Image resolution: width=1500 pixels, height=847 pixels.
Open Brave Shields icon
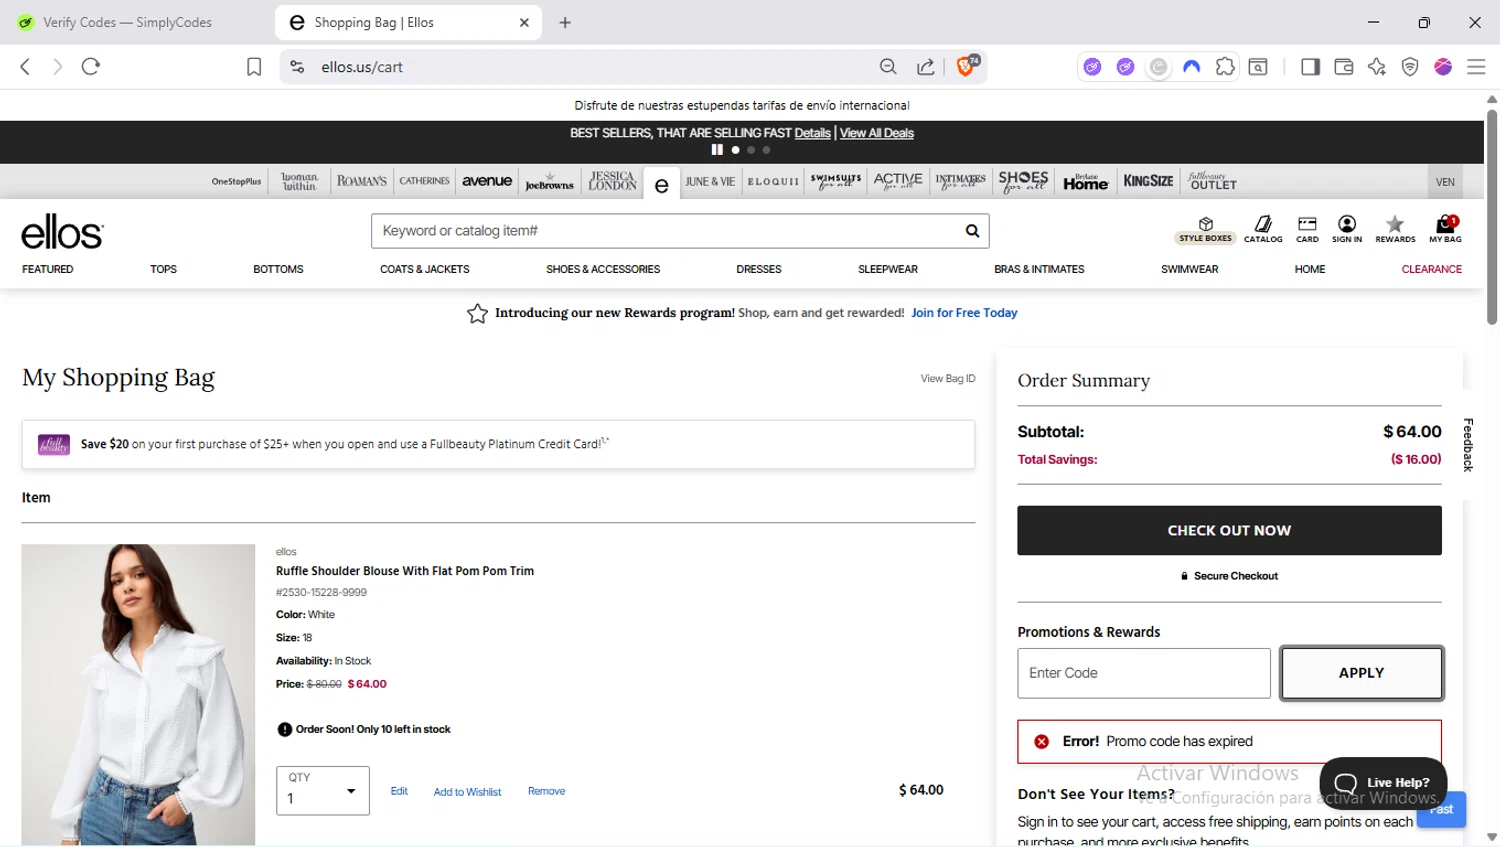967,66
